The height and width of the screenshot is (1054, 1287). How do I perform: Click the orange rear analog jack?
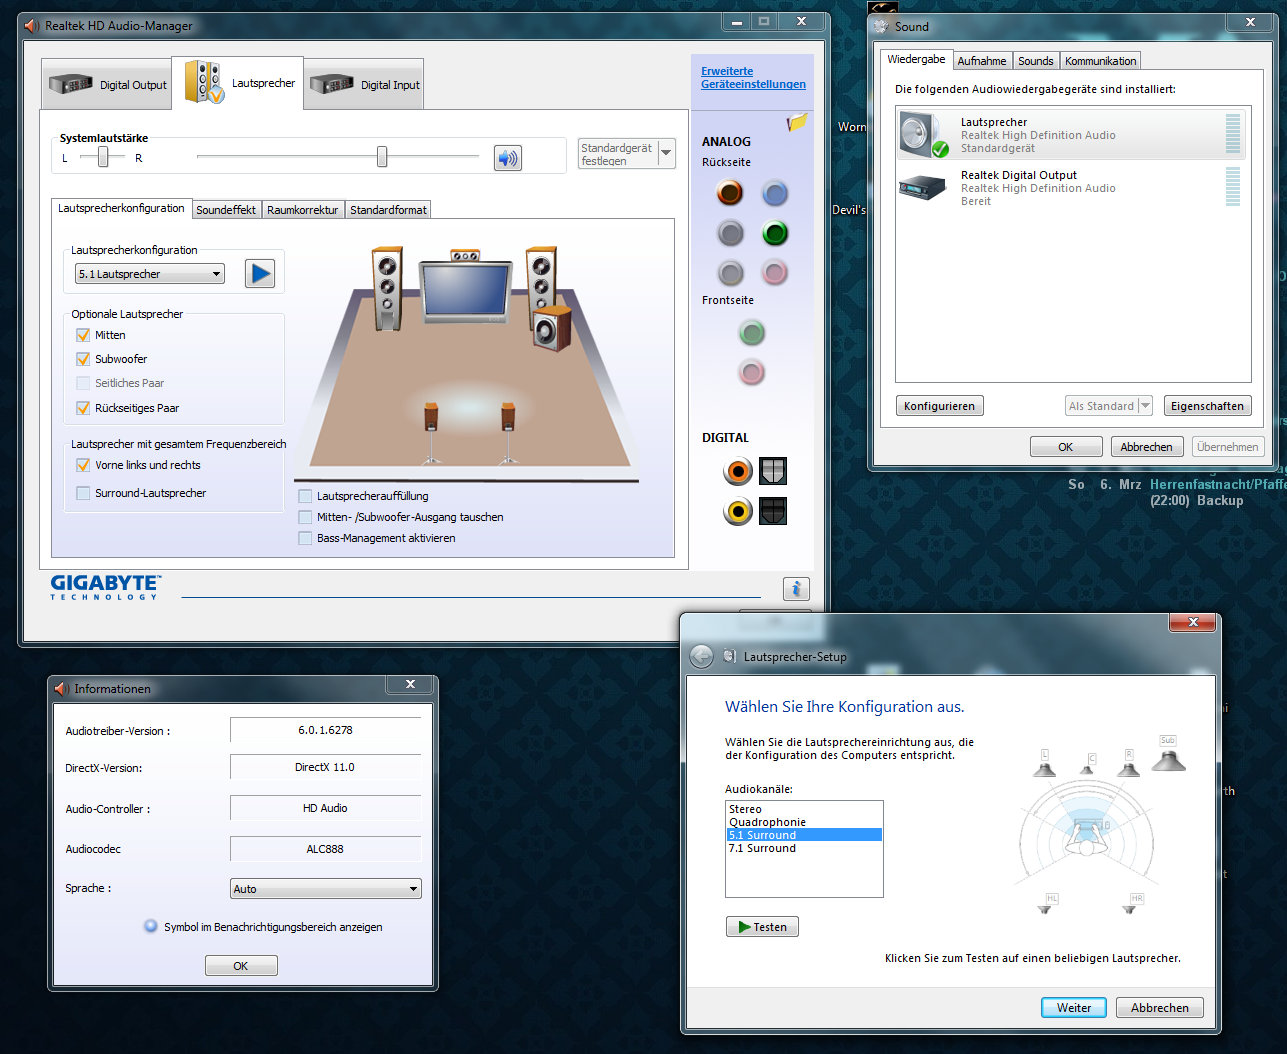pos(730,193)
